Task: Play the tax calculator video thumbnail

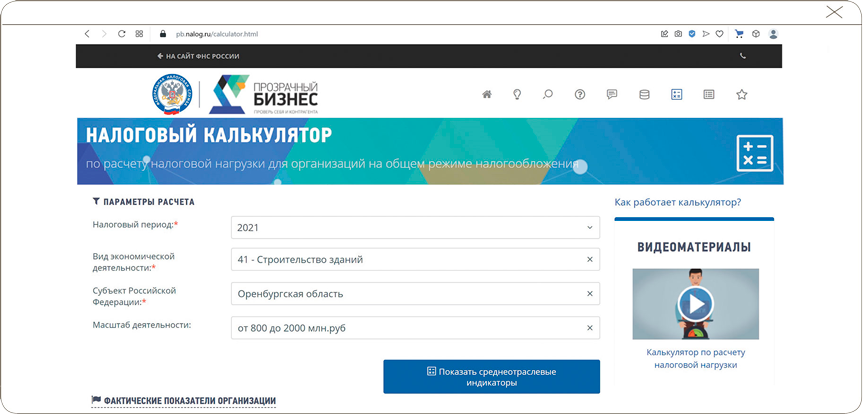Action: pos(695,303)
